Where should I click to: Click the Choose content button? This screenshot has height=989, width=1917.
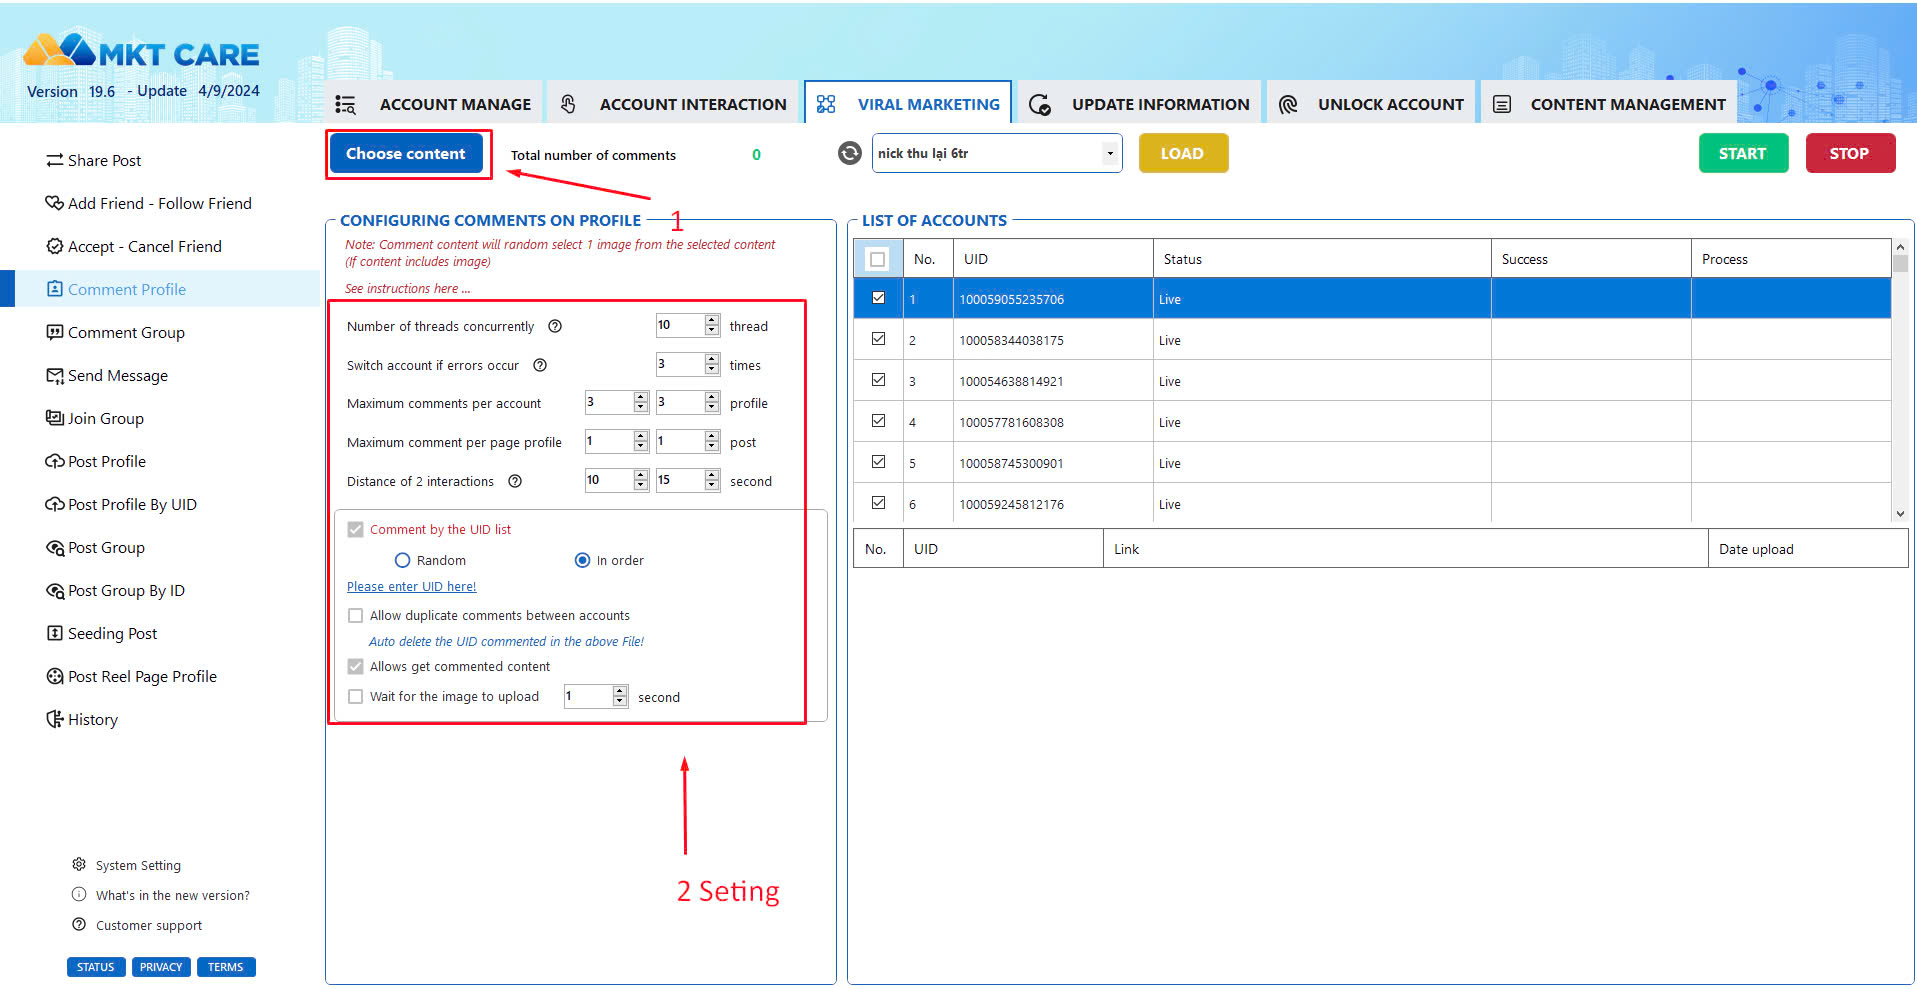coord(406,153)
